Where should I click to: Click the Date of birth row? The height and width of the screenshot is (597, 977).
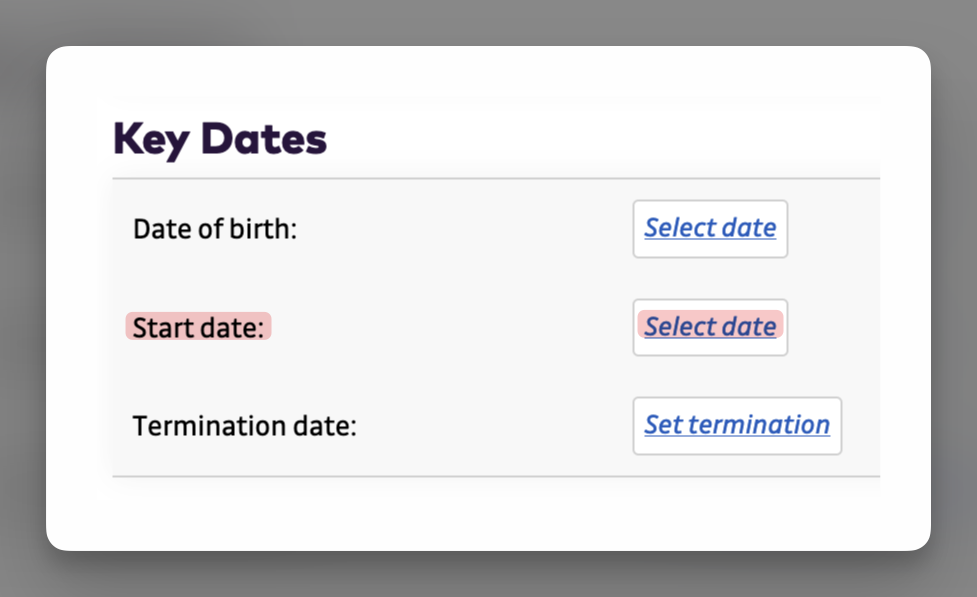(x=450, y=228)
